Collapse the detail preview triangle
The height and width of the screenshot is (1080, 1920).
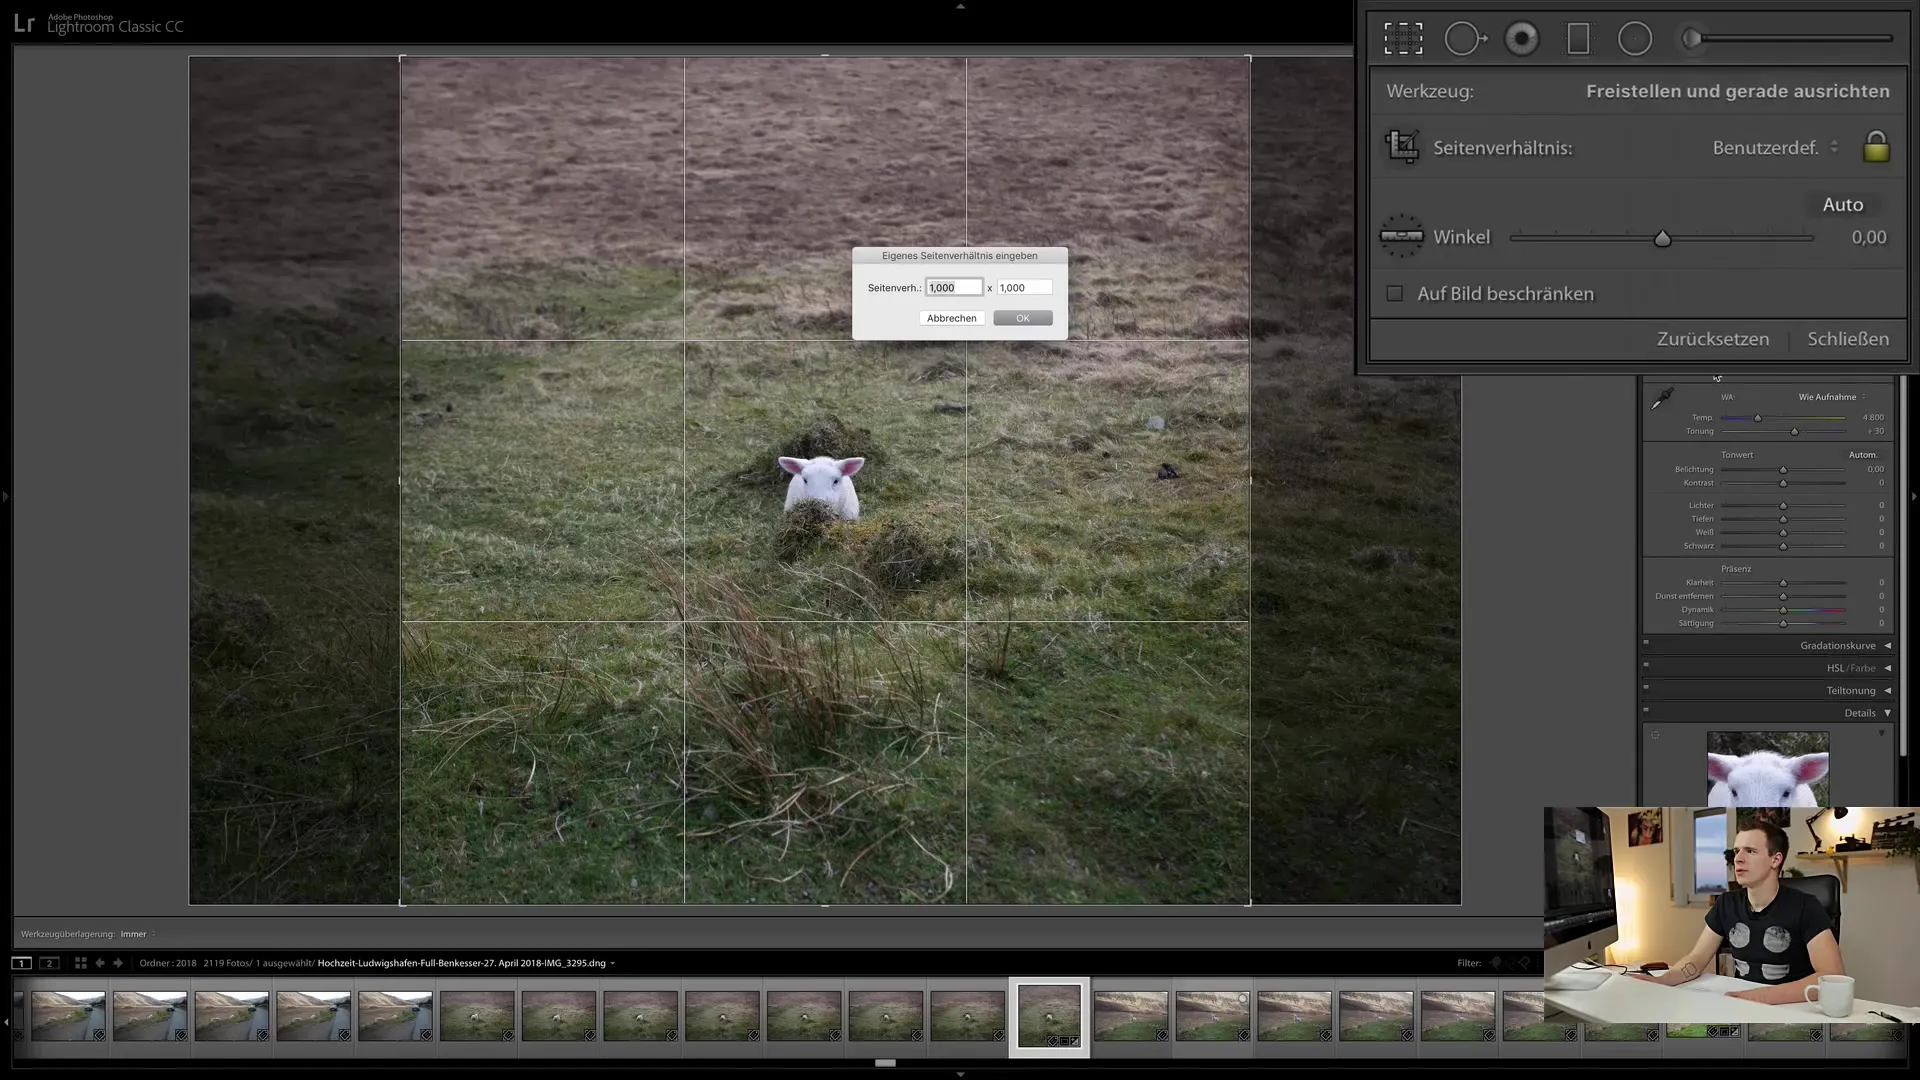point(1881,734)
